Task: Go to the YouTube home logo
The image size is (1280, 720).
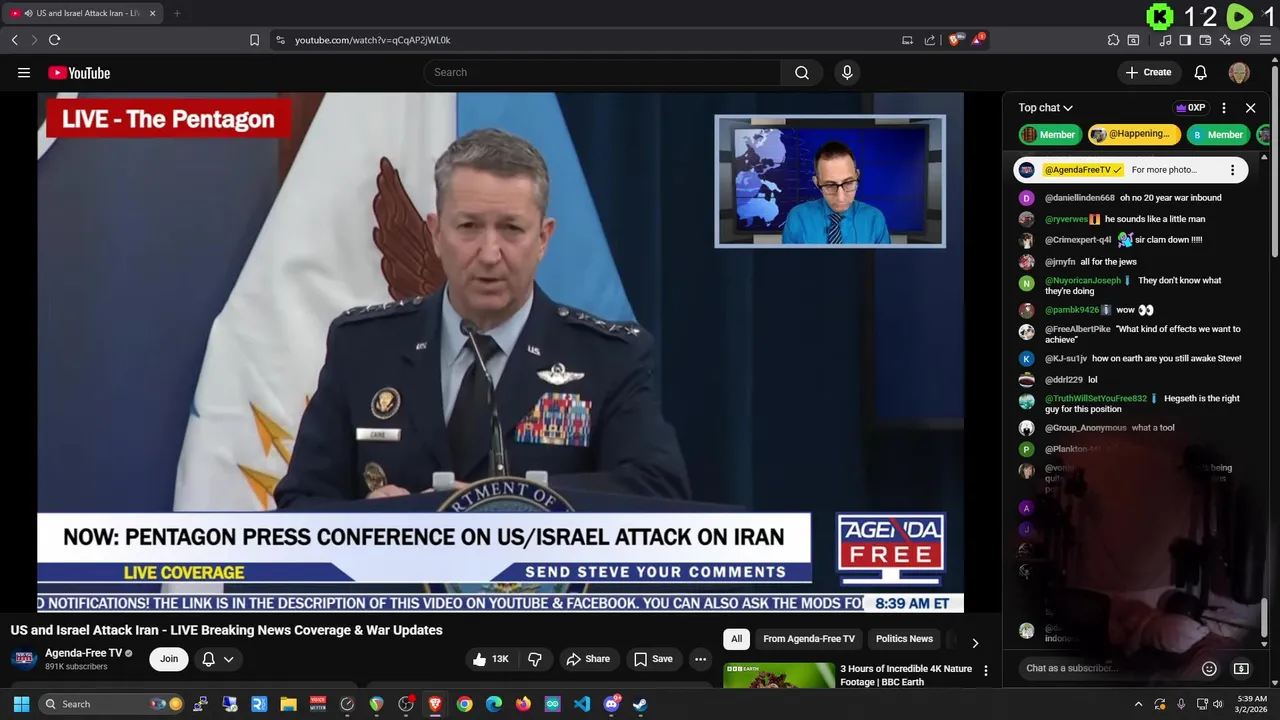Action: pos(79,73)
